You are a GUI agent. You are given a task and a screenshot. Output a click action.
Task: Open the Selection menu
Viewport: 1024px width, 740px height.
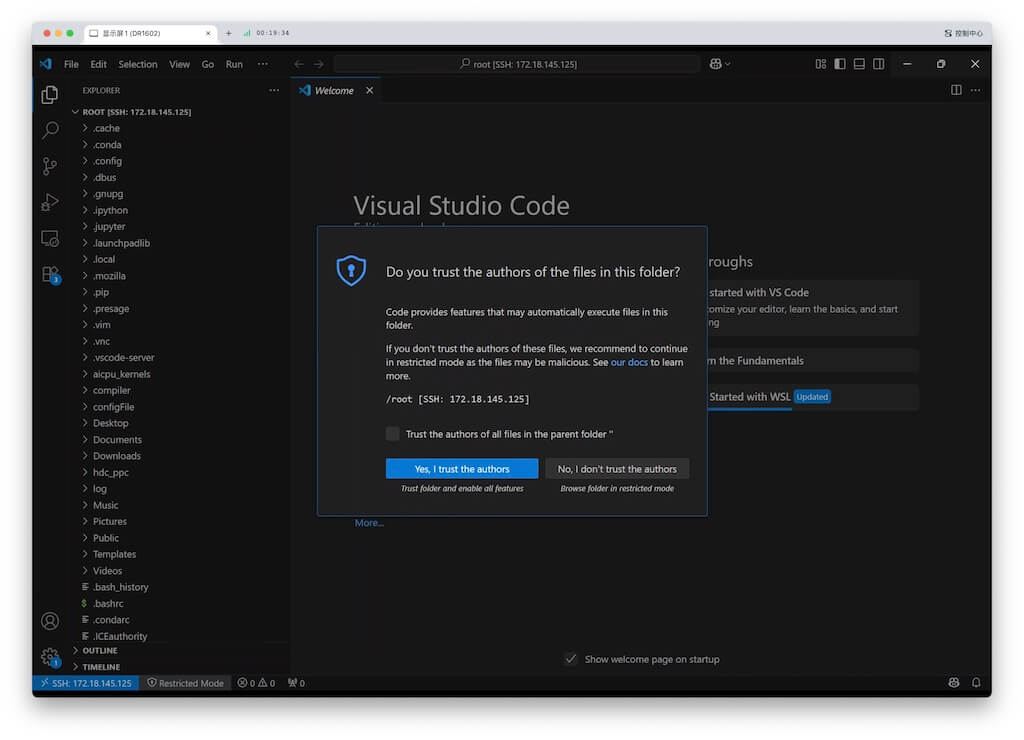click(x=138, y=64)
